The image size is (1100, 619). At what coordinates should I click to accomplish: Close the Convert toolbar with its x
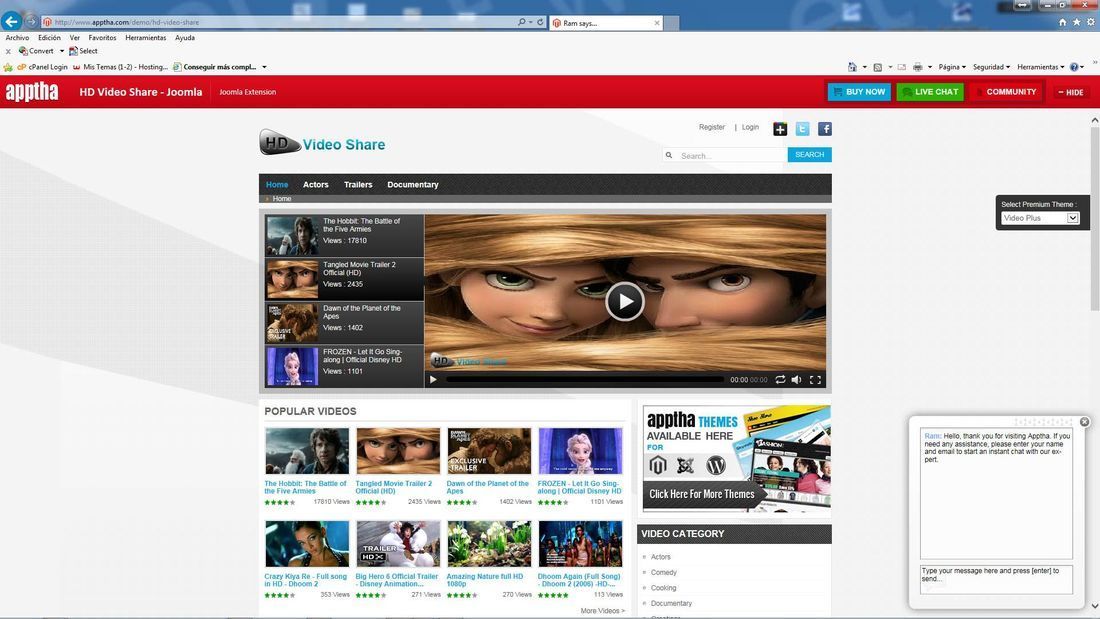(8, 51)
